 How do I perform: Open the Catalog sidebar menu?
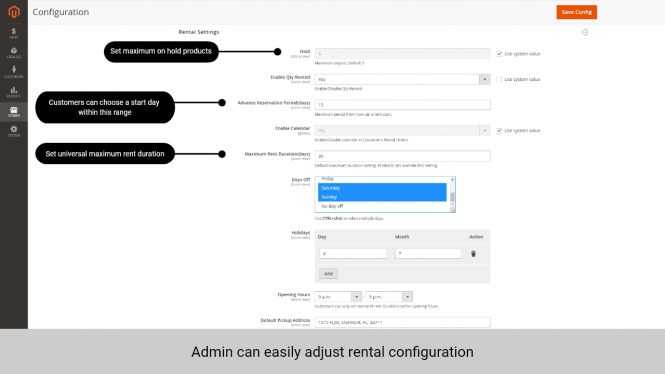click(x=14, y=53)
